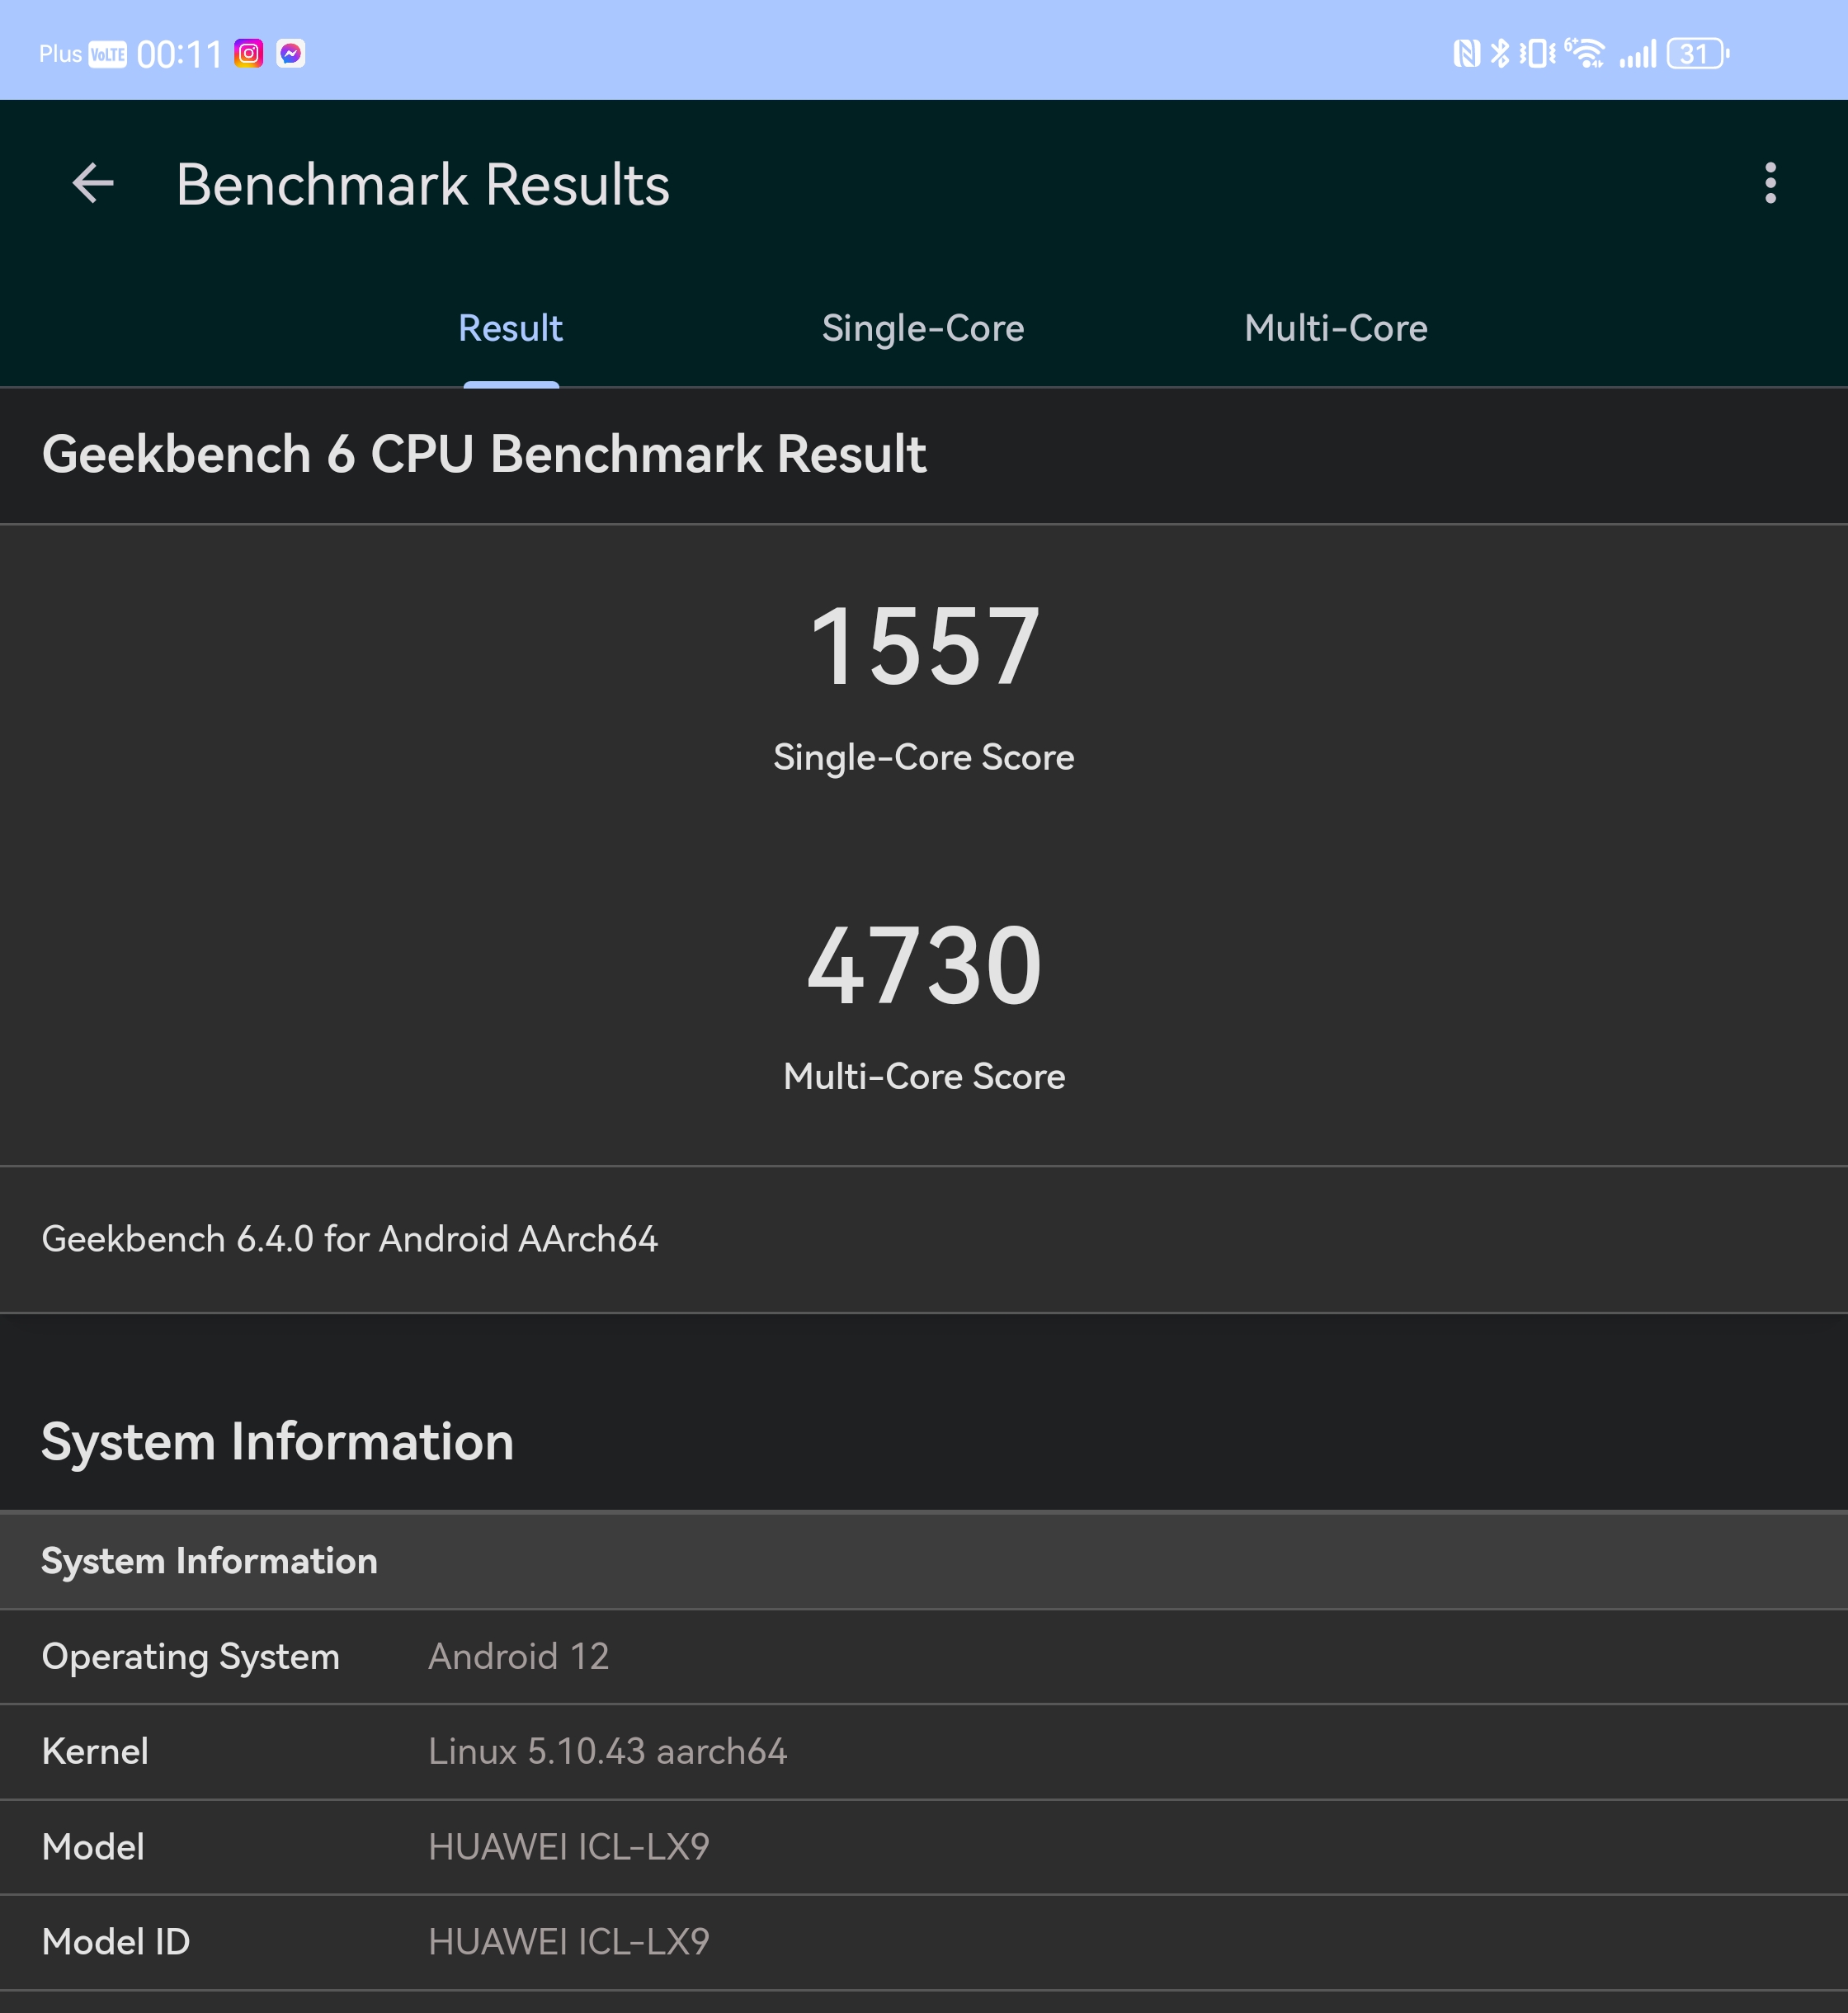Switch to the Single-Core tab
1848x2013 pixels.
pos(923,328)
